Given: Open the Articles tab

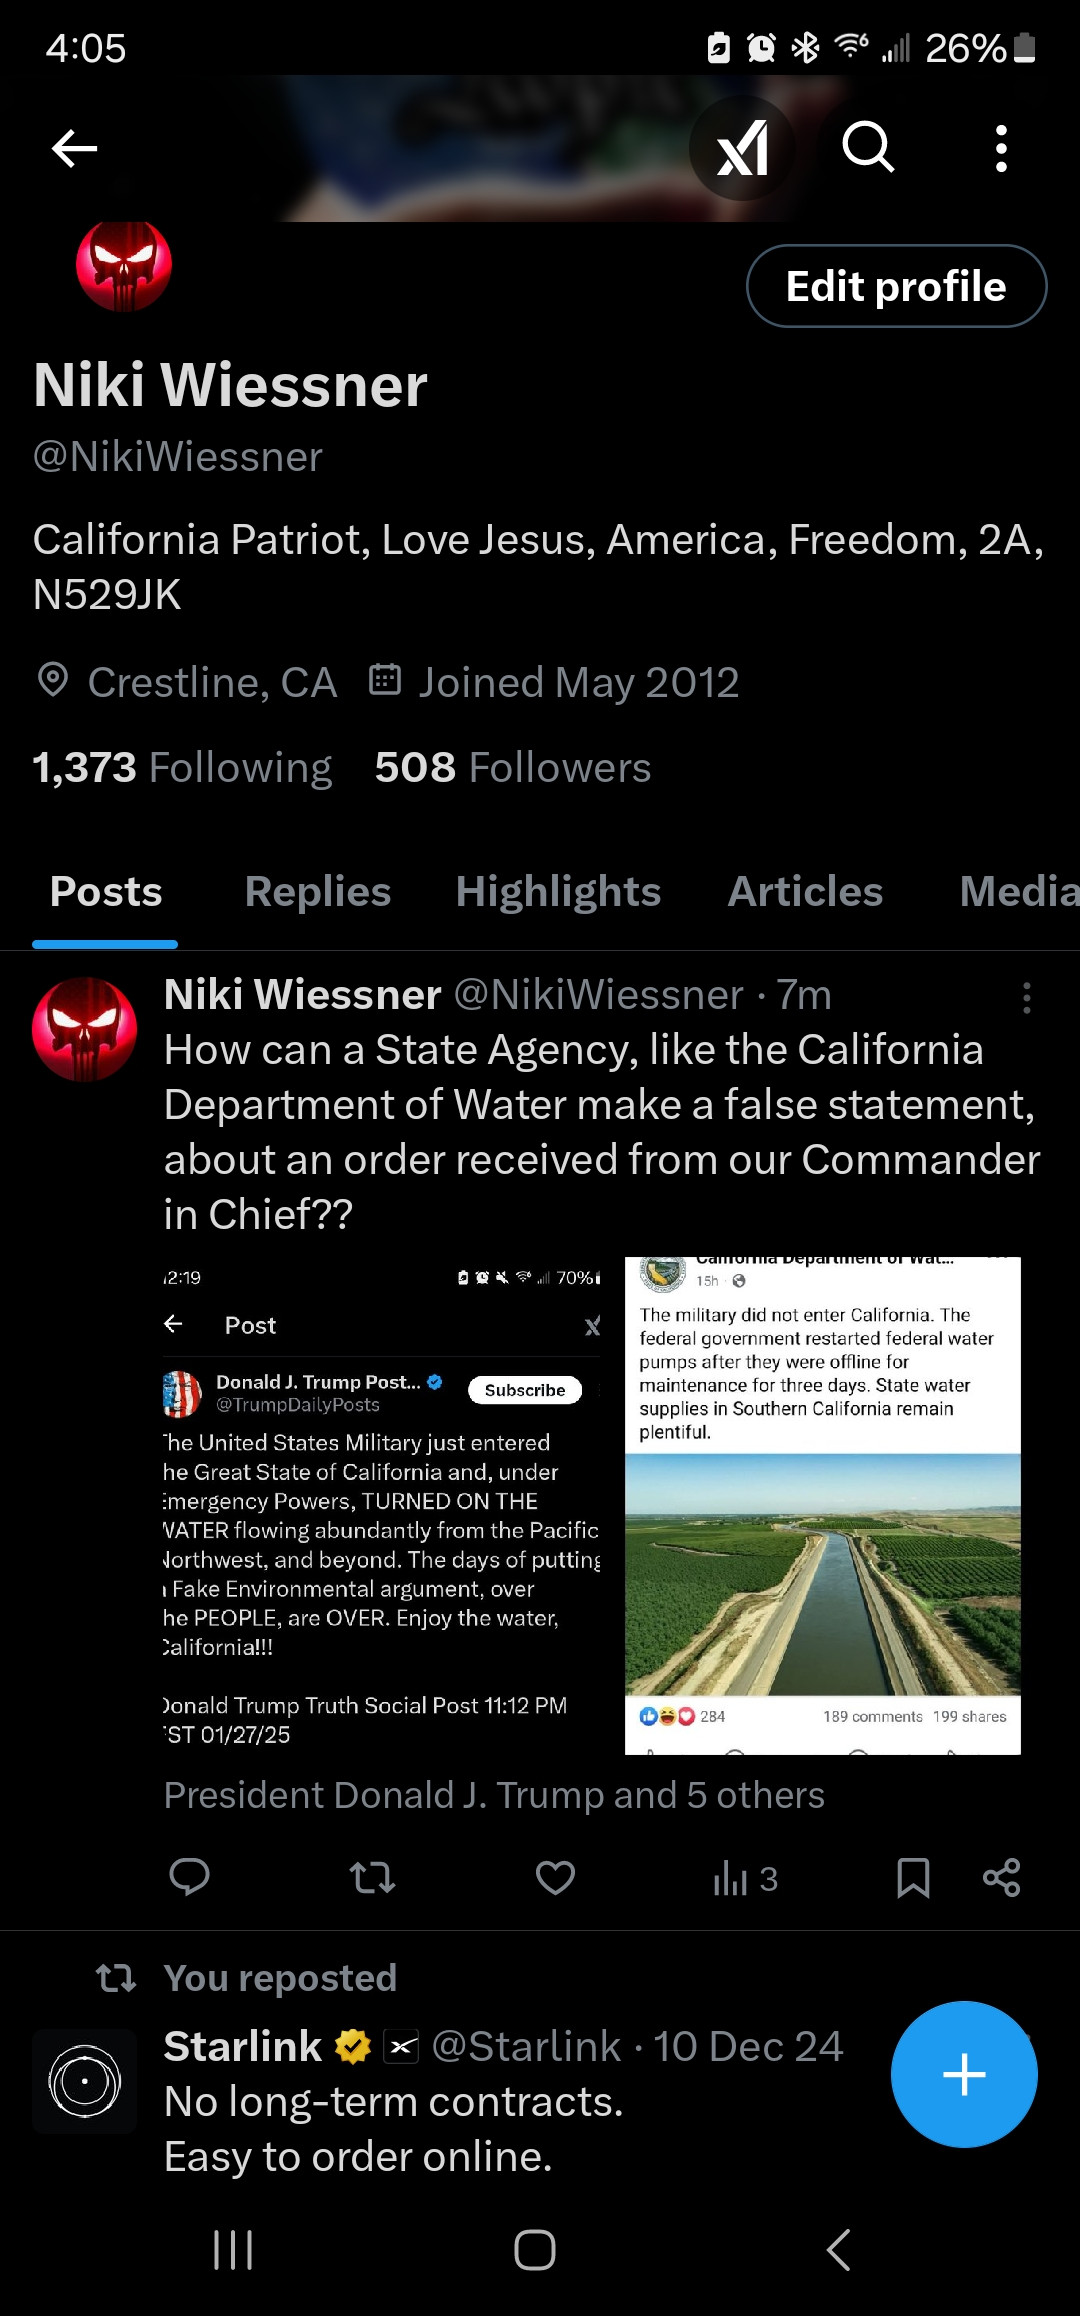Looking at the screenshot, I should [x=805, y=891].
